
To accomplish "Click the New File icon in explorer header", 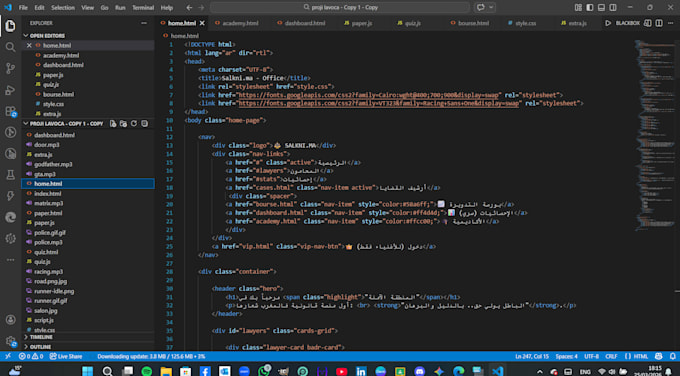I will click(113, 124).
